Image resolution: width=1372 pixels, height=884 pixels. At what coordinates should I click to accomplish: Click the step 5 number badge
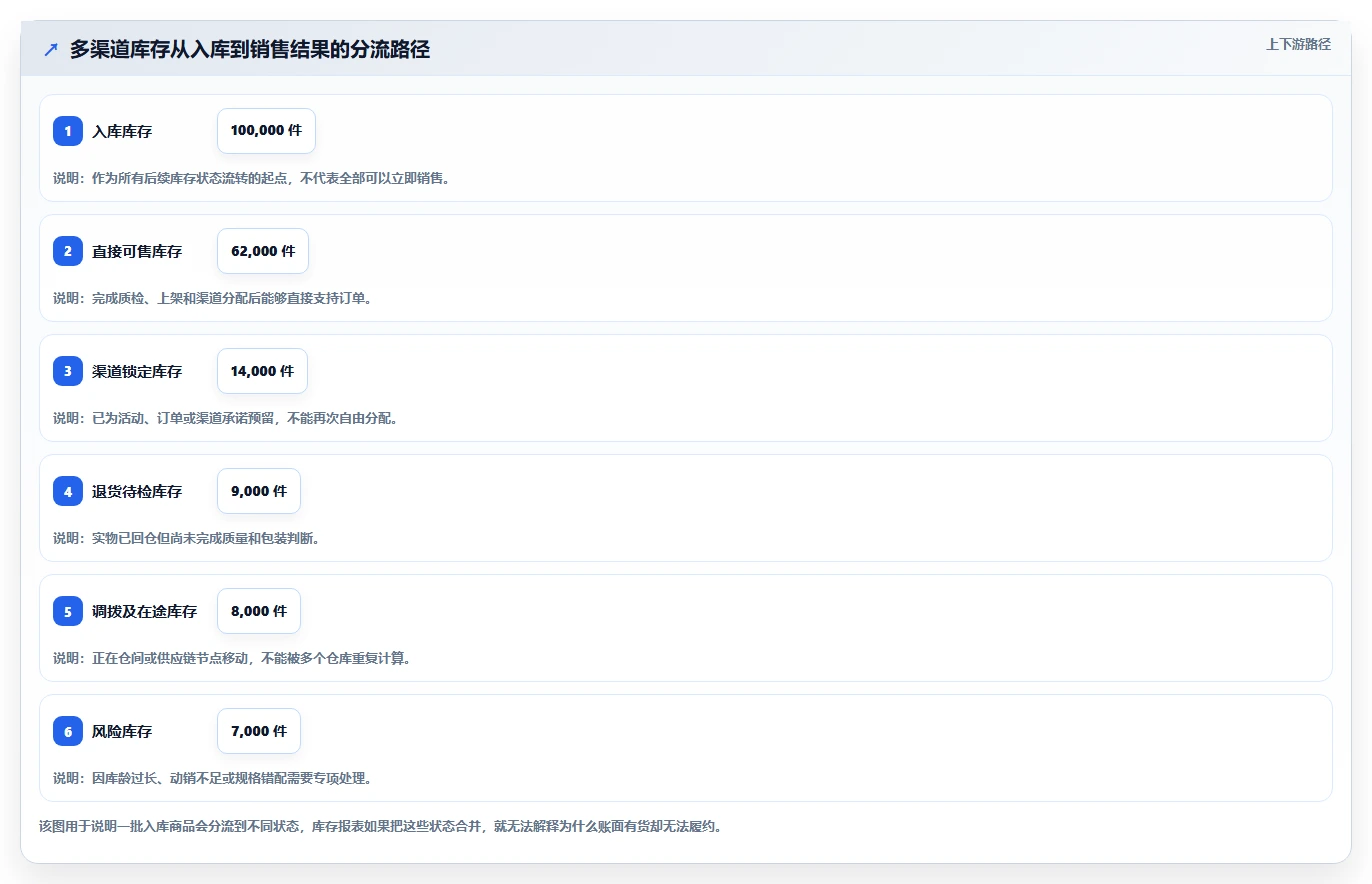point(68,611)
